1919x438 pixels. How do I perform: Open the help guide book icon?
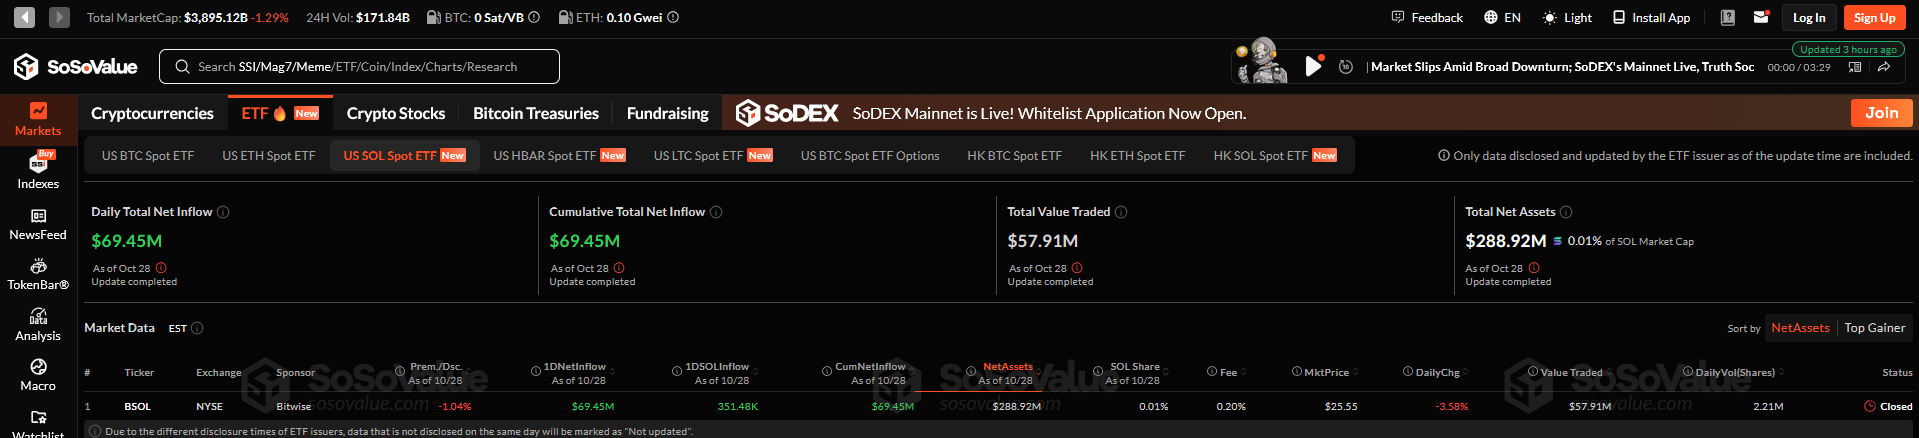coord(1727,17)
